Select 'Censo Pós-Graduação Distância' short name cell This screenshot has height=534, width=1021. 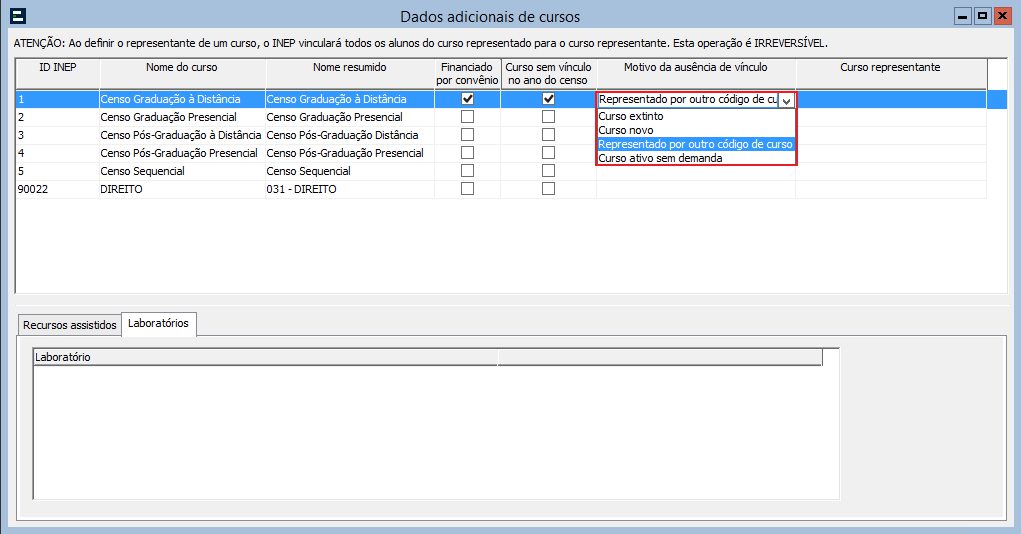(x=350, y=135)
